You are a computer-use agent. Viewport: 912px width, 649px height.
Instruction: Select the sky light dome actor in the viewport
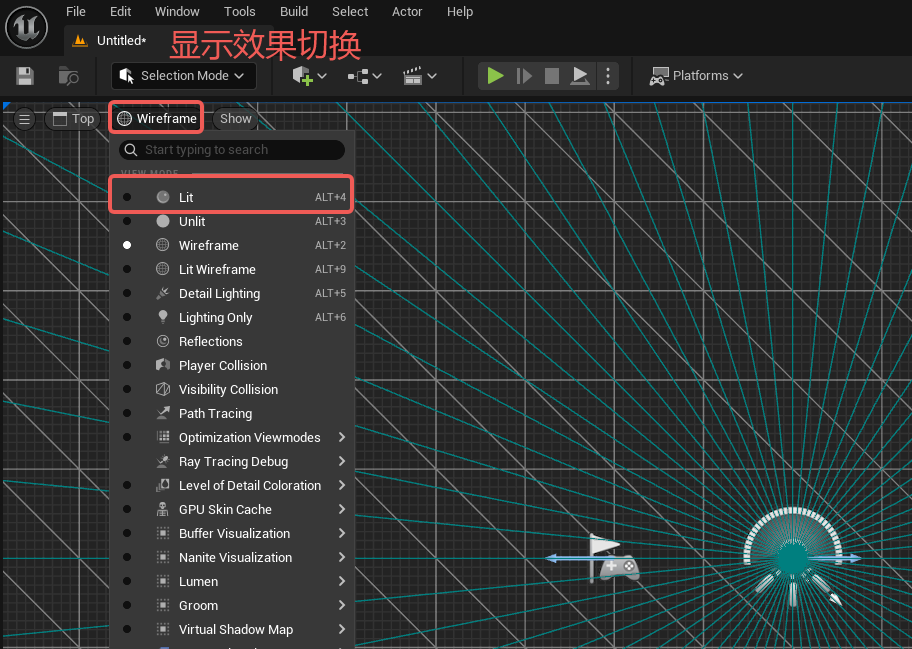click(793, 555)
